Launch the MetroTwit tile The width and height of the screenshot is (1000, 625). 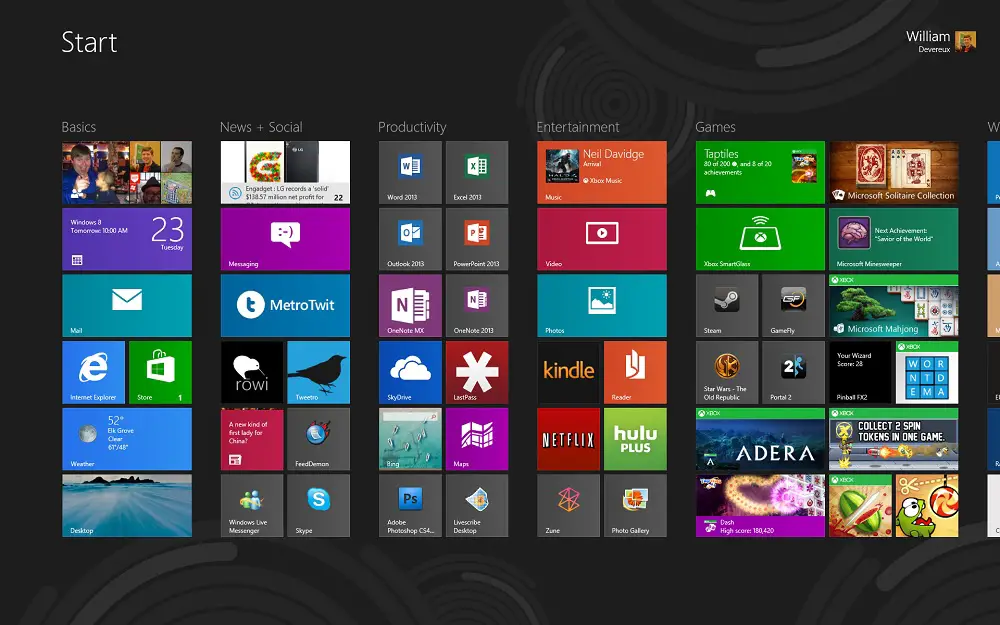285,305
